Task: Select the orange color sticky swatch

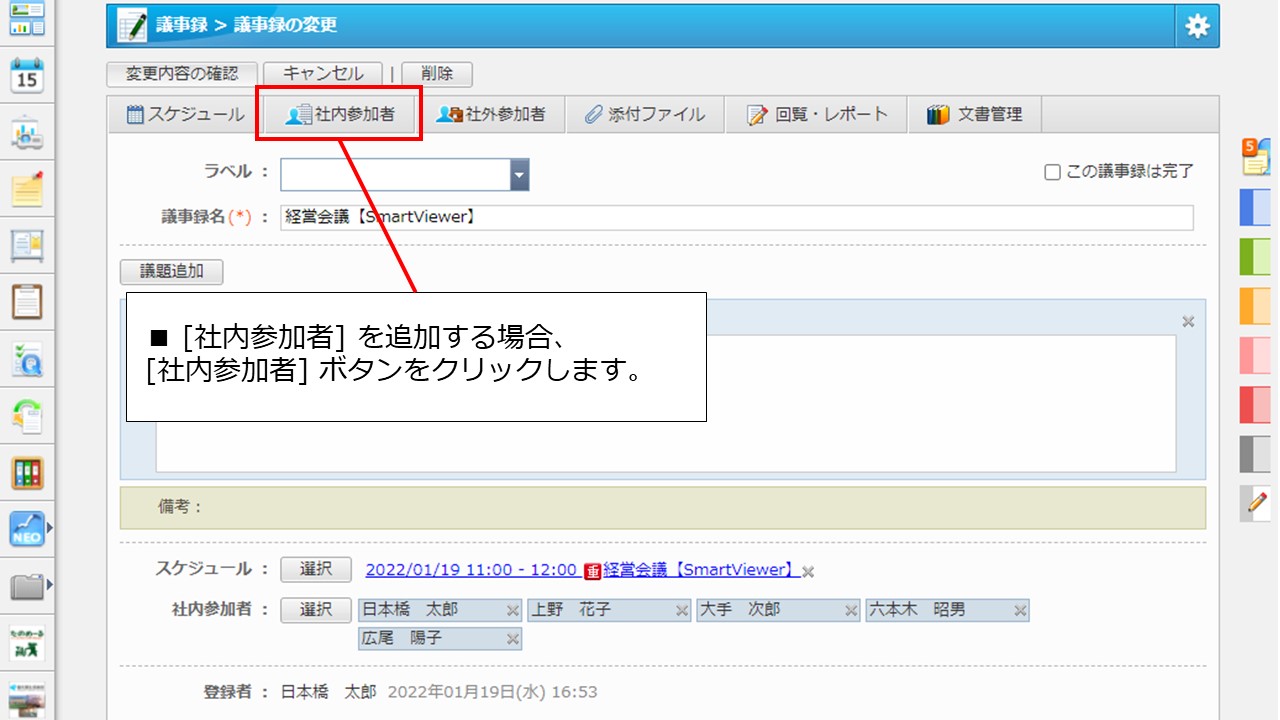Action: pyautogui.click(x=1255, y=306)
